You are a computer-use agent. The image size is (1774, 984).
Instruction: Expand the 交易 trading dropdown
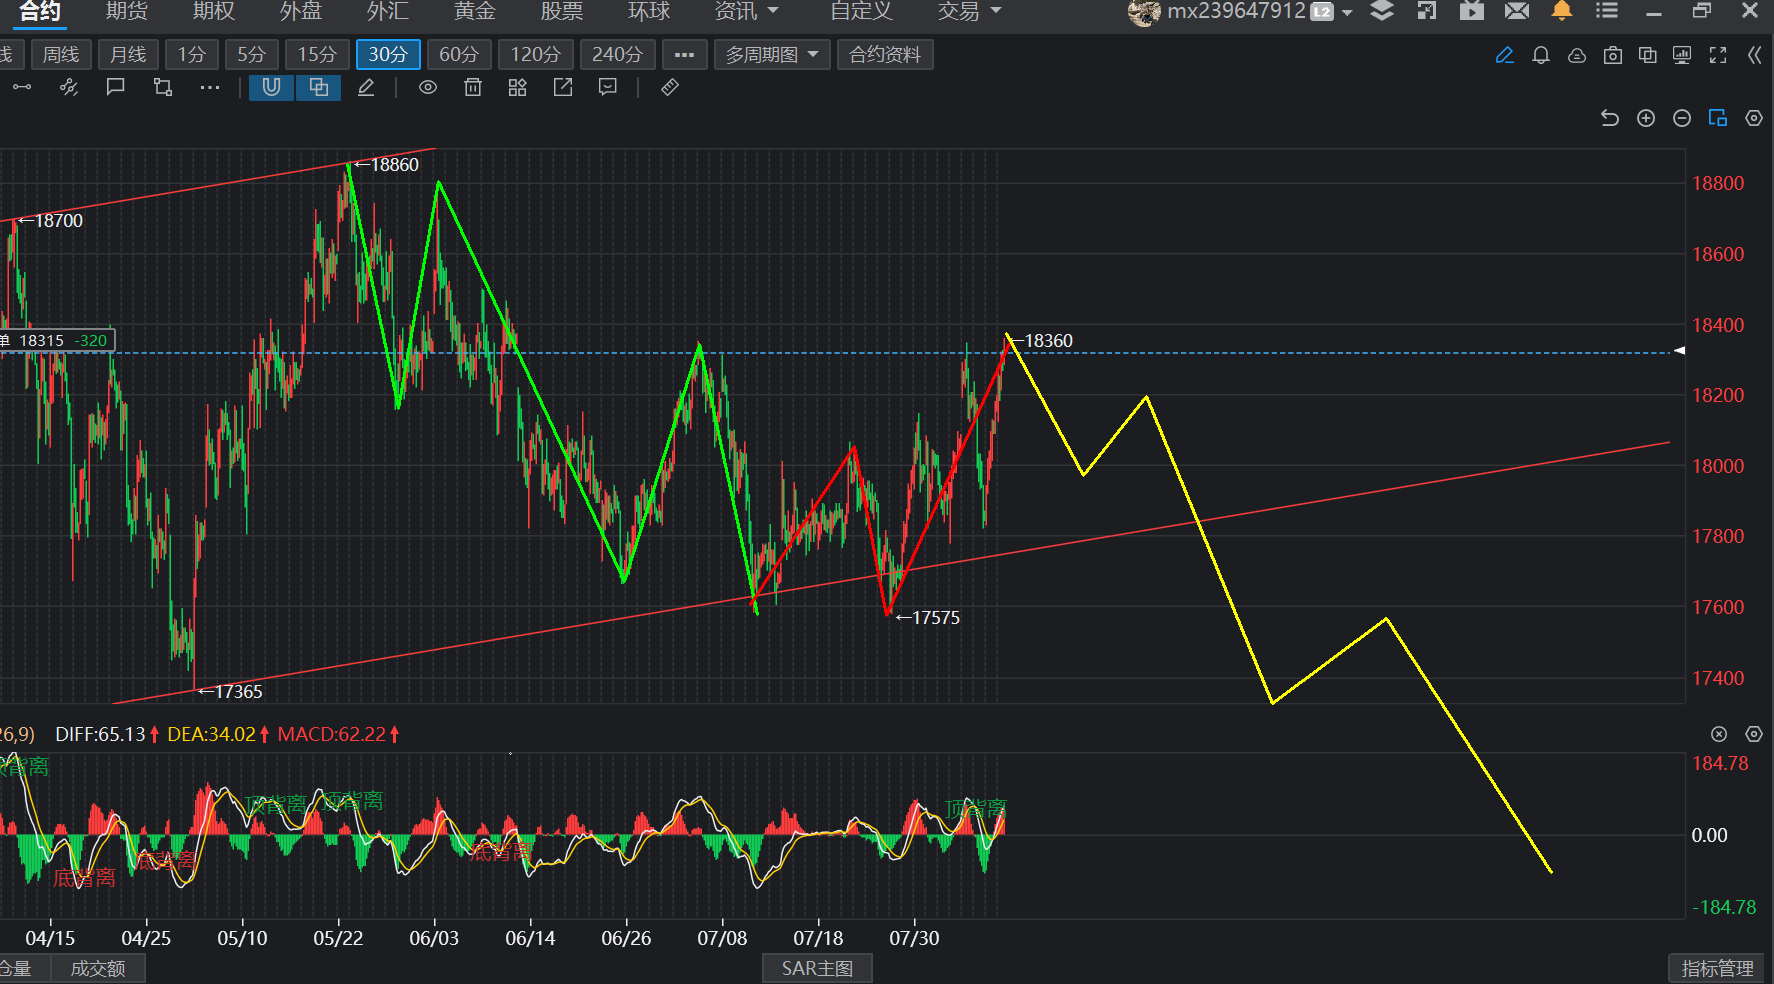point(970,11)
